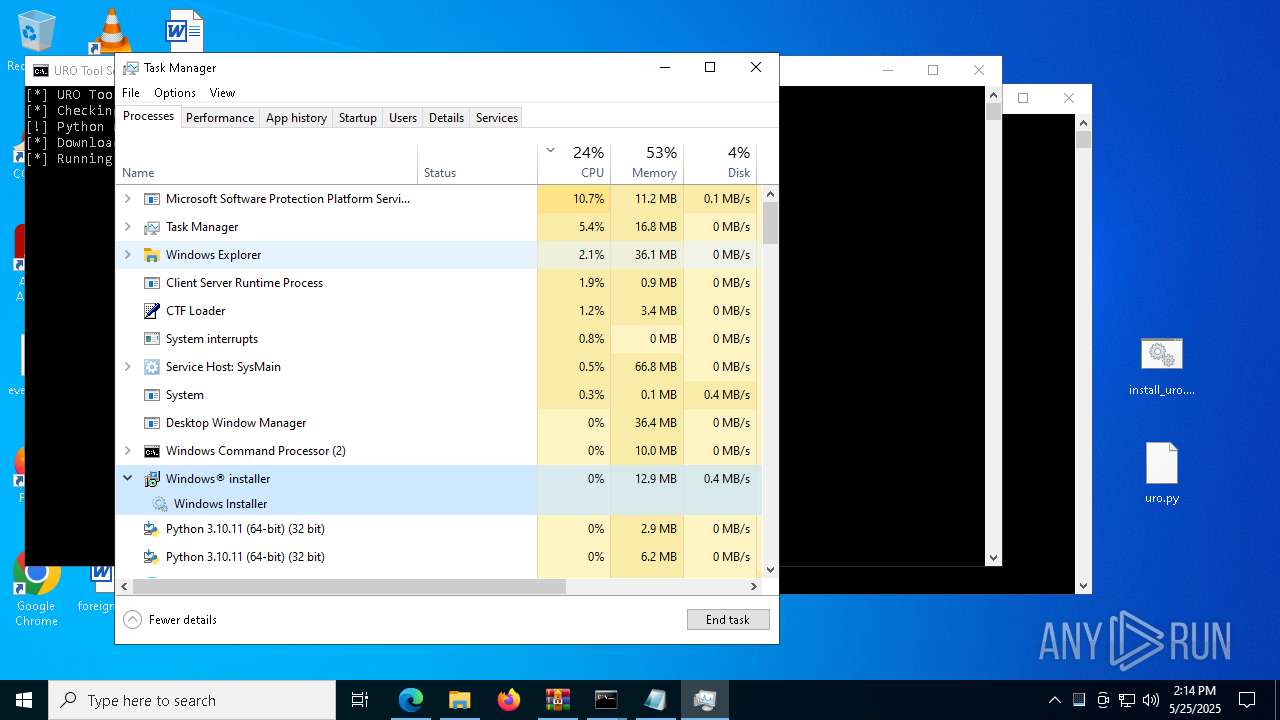Switch to the Startup tab
The image size is (1280, 720).
coord(357,117)
